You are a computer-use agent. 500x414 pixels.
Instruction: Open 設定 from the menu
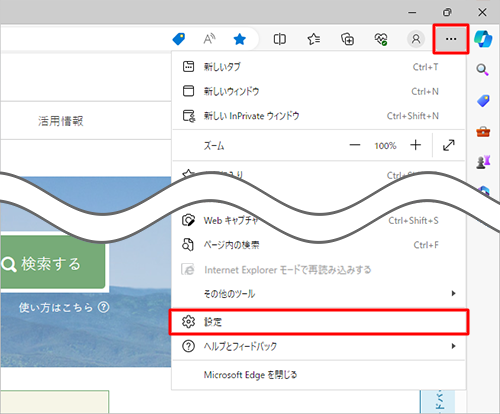318,322
